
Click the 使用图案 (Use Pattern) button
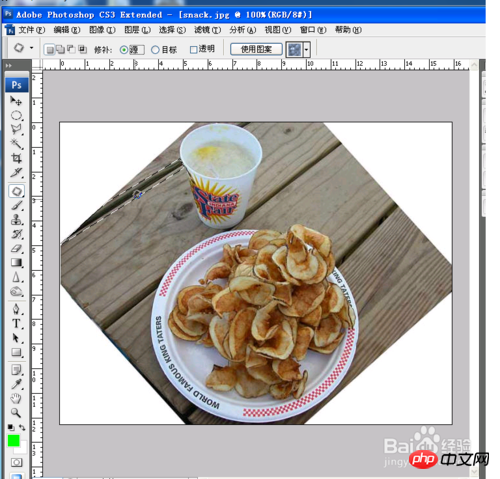point(256,49)
